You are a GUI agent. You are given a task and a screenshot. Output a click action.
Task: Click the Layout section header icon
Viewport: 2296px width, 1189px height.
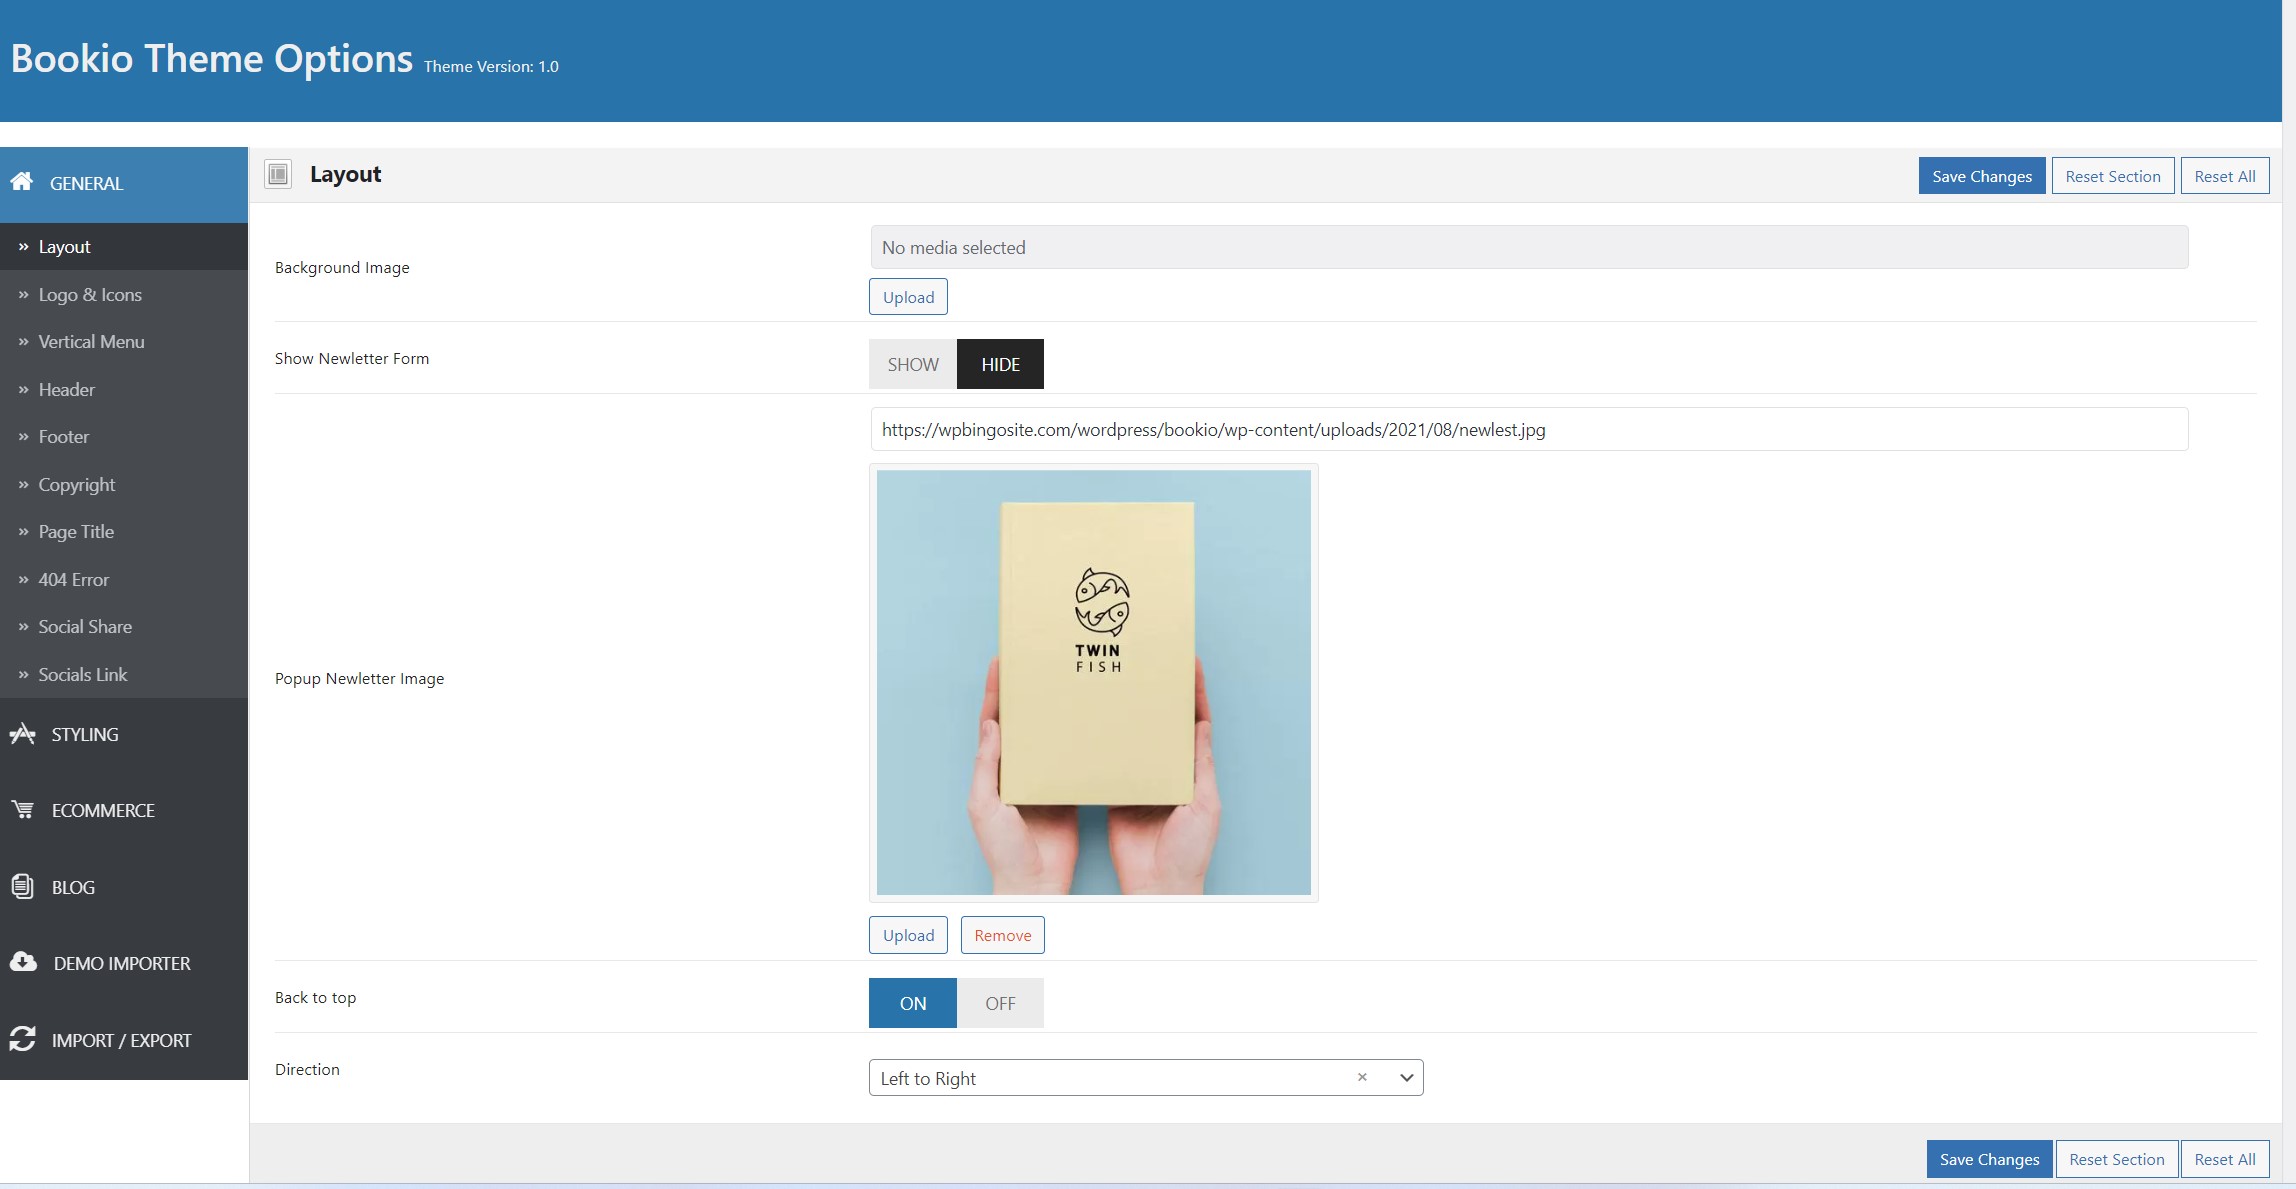point(278,174)
